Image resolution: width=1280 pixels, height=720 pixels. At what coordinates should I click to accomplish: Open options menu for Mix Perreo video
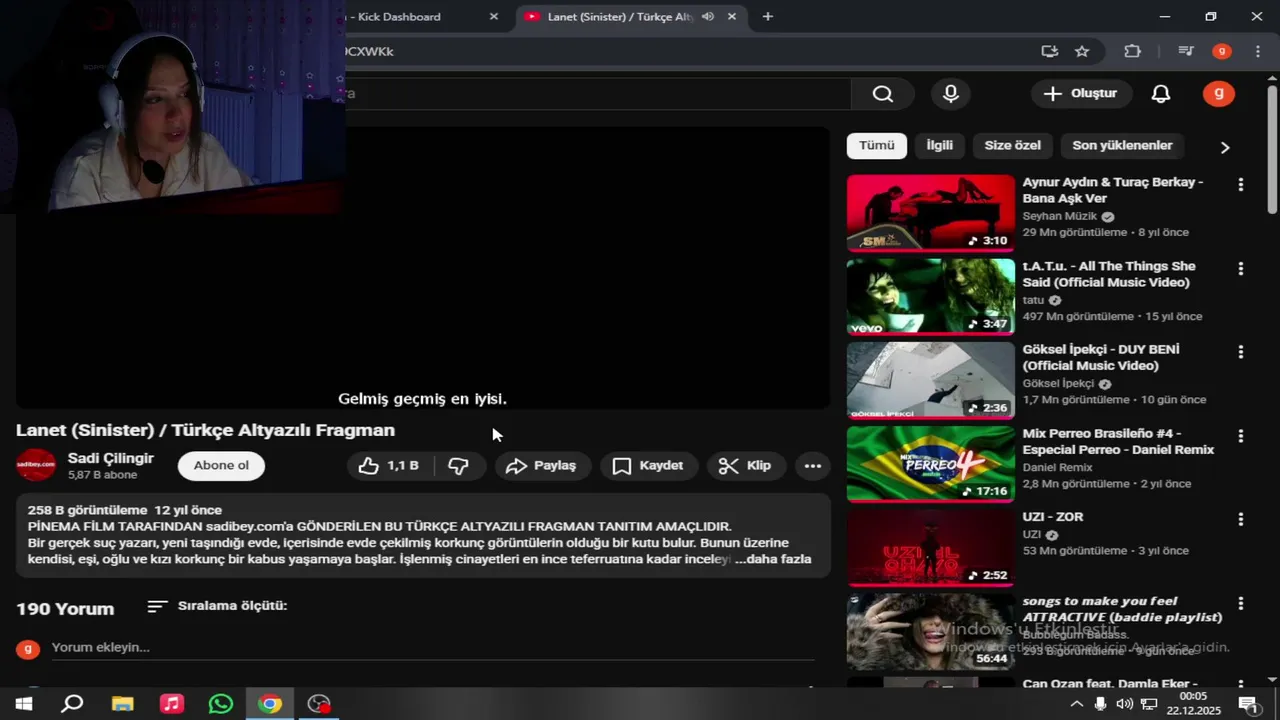(1241, 436)
